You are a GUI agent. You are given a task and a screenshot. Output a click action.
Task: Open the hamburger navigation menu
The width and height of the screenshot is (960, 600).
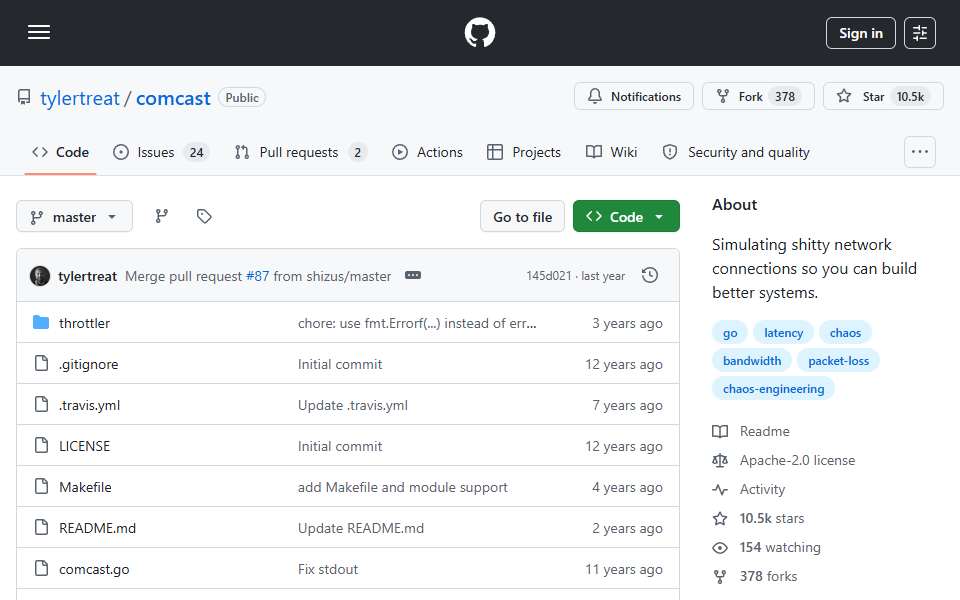pyautogui.click(x=39, y=32)
